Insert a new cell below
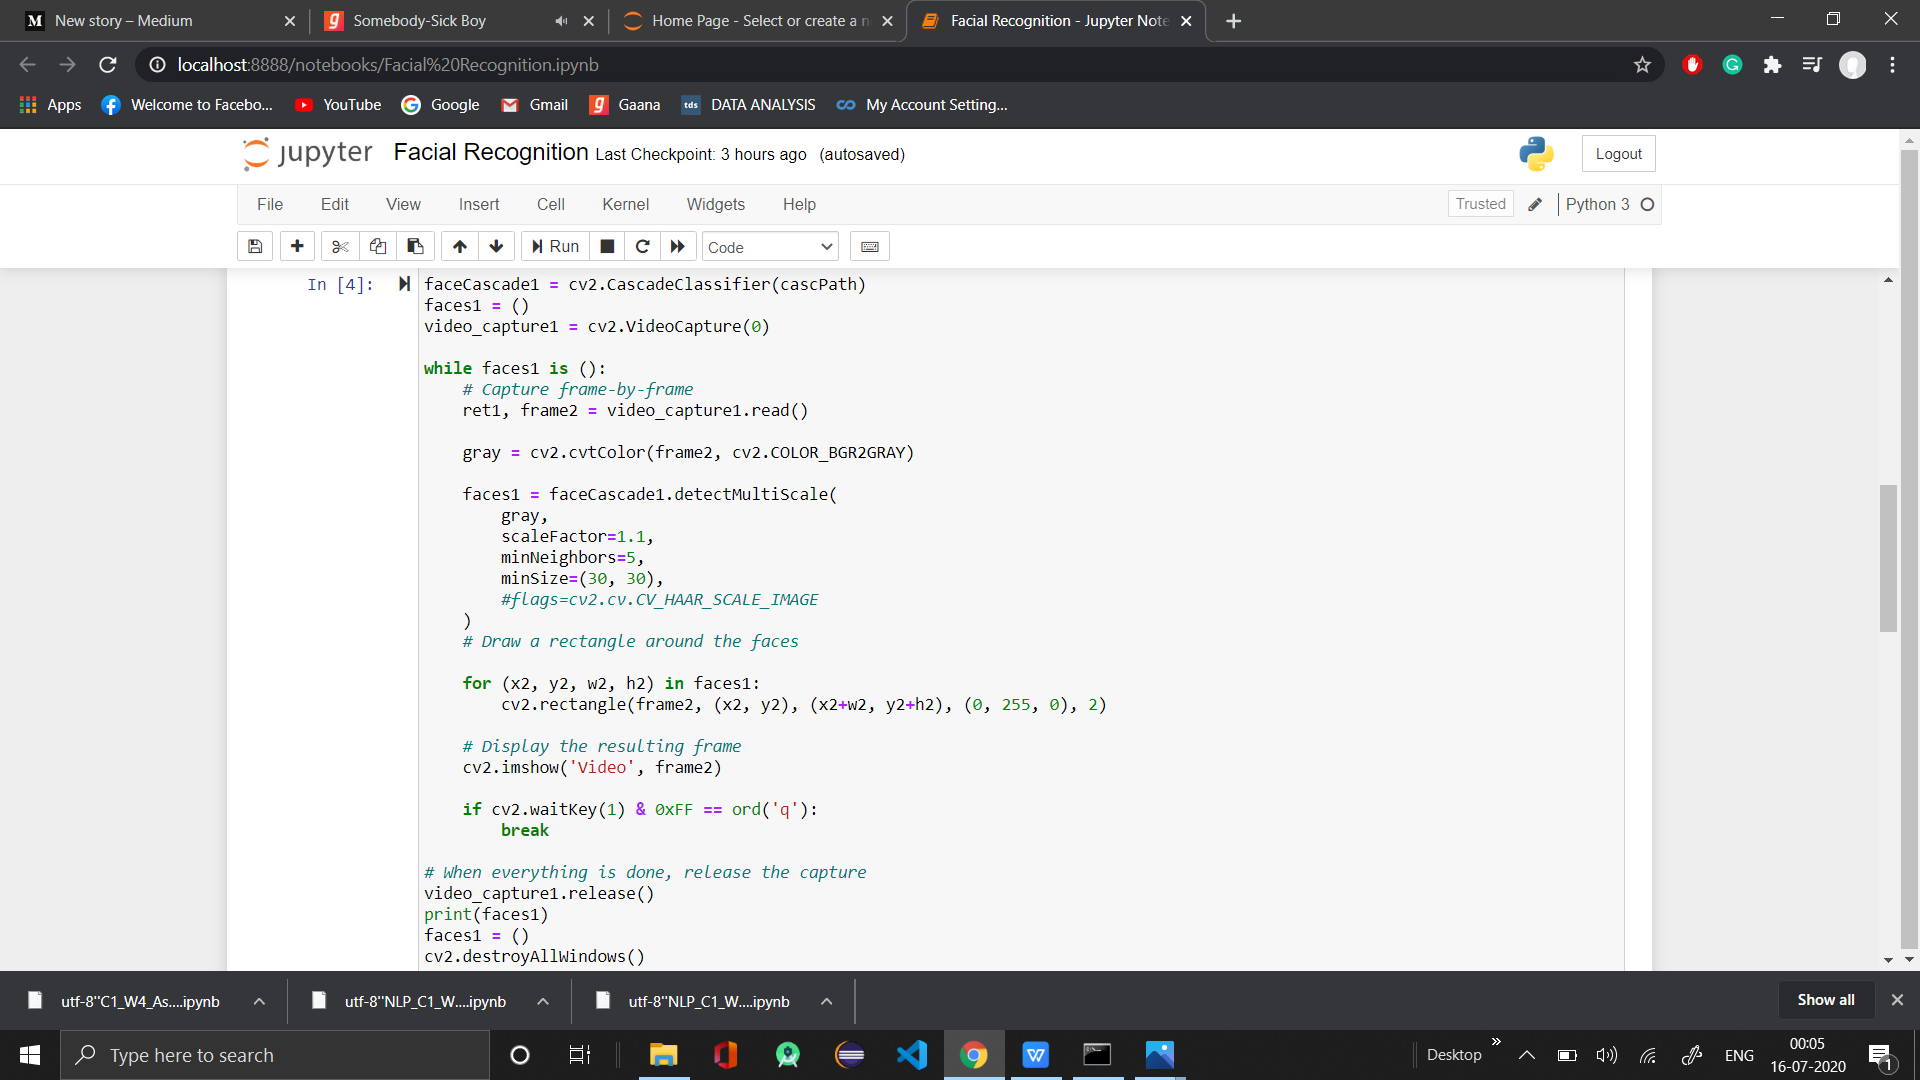The height and width of the screenshot is (1080, 1920). 297,247
